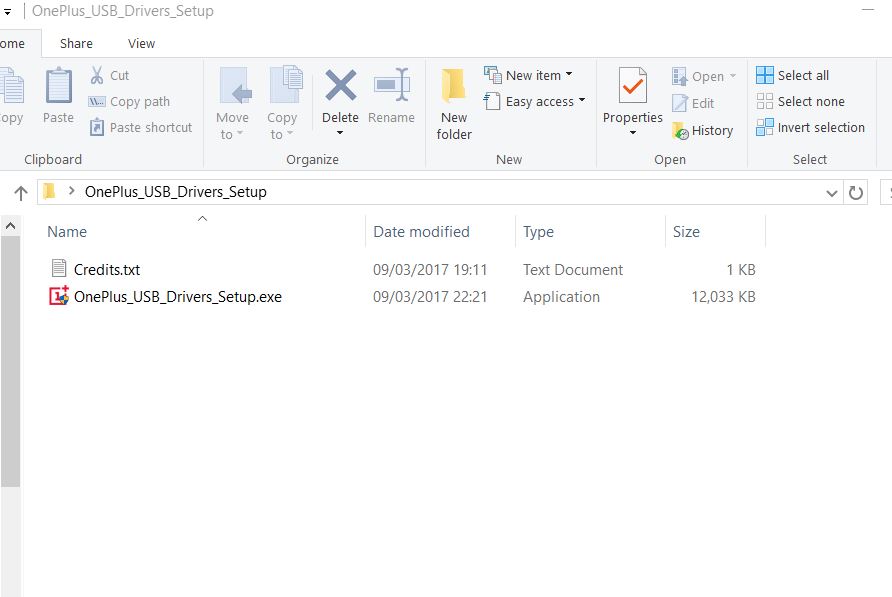Click the Select all icon
Viewport: 892px width, 597px height.
(x=765, y=75)
